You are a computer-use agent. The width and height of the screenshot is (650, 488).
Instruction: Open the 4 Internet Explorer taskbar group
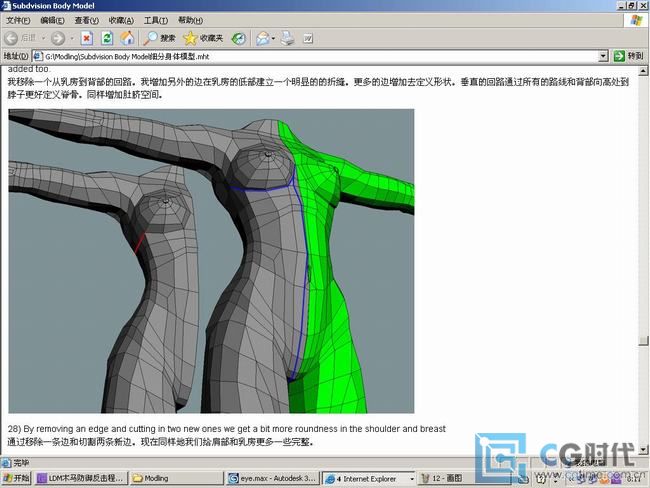coord(369,478)
